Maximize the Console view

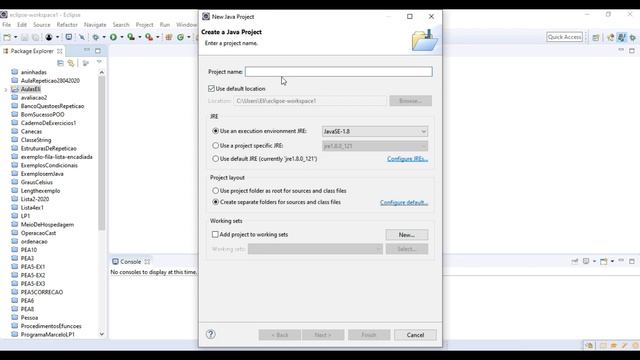[x=632, y=261]
